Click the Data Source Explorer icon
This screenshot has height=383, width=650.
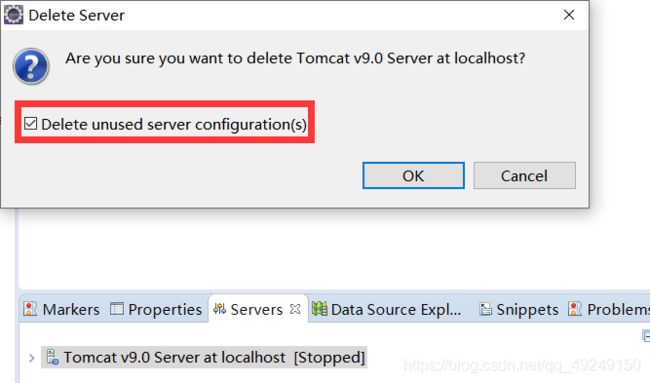click(319, 309)
